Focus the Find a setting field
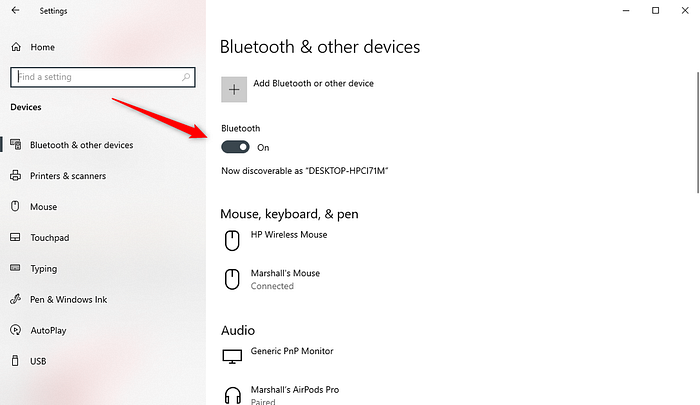This screenshot has height=405, width=700. click(x=103, y=77)
